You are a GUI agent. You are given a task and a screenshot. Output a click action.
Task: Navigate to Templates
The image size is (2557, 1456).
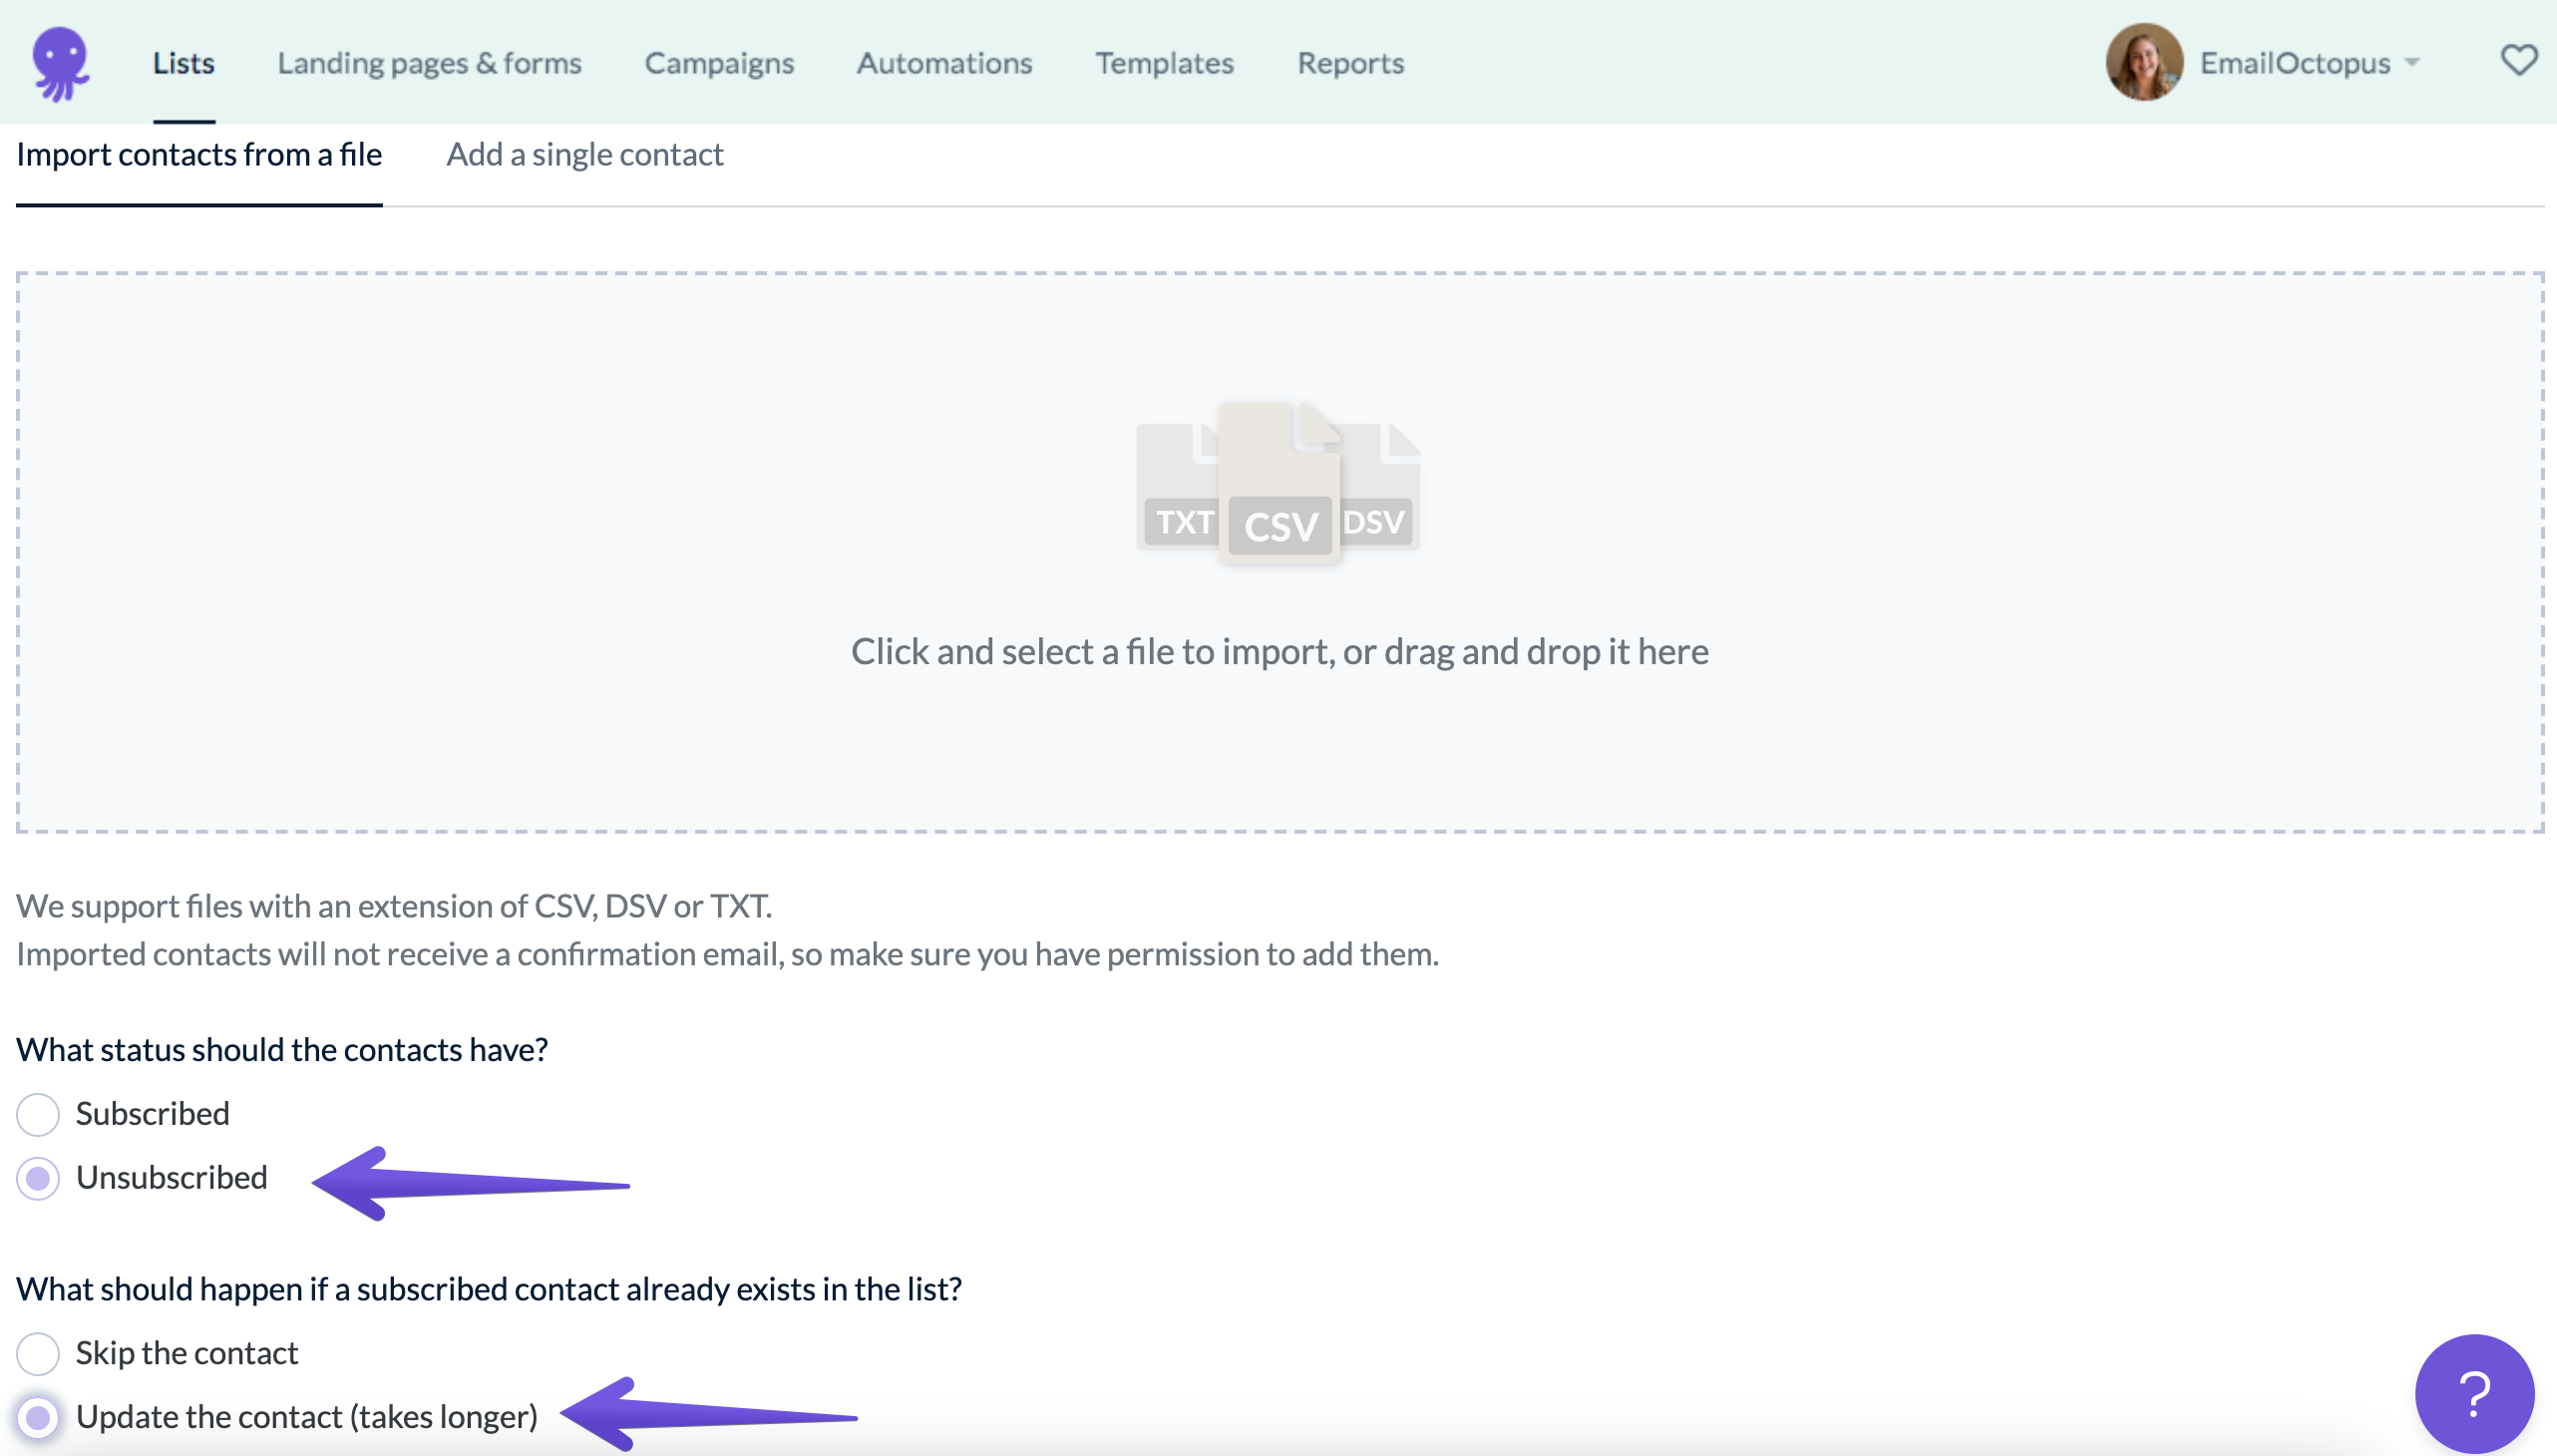pyautogui.click(x=1164, y=63)
